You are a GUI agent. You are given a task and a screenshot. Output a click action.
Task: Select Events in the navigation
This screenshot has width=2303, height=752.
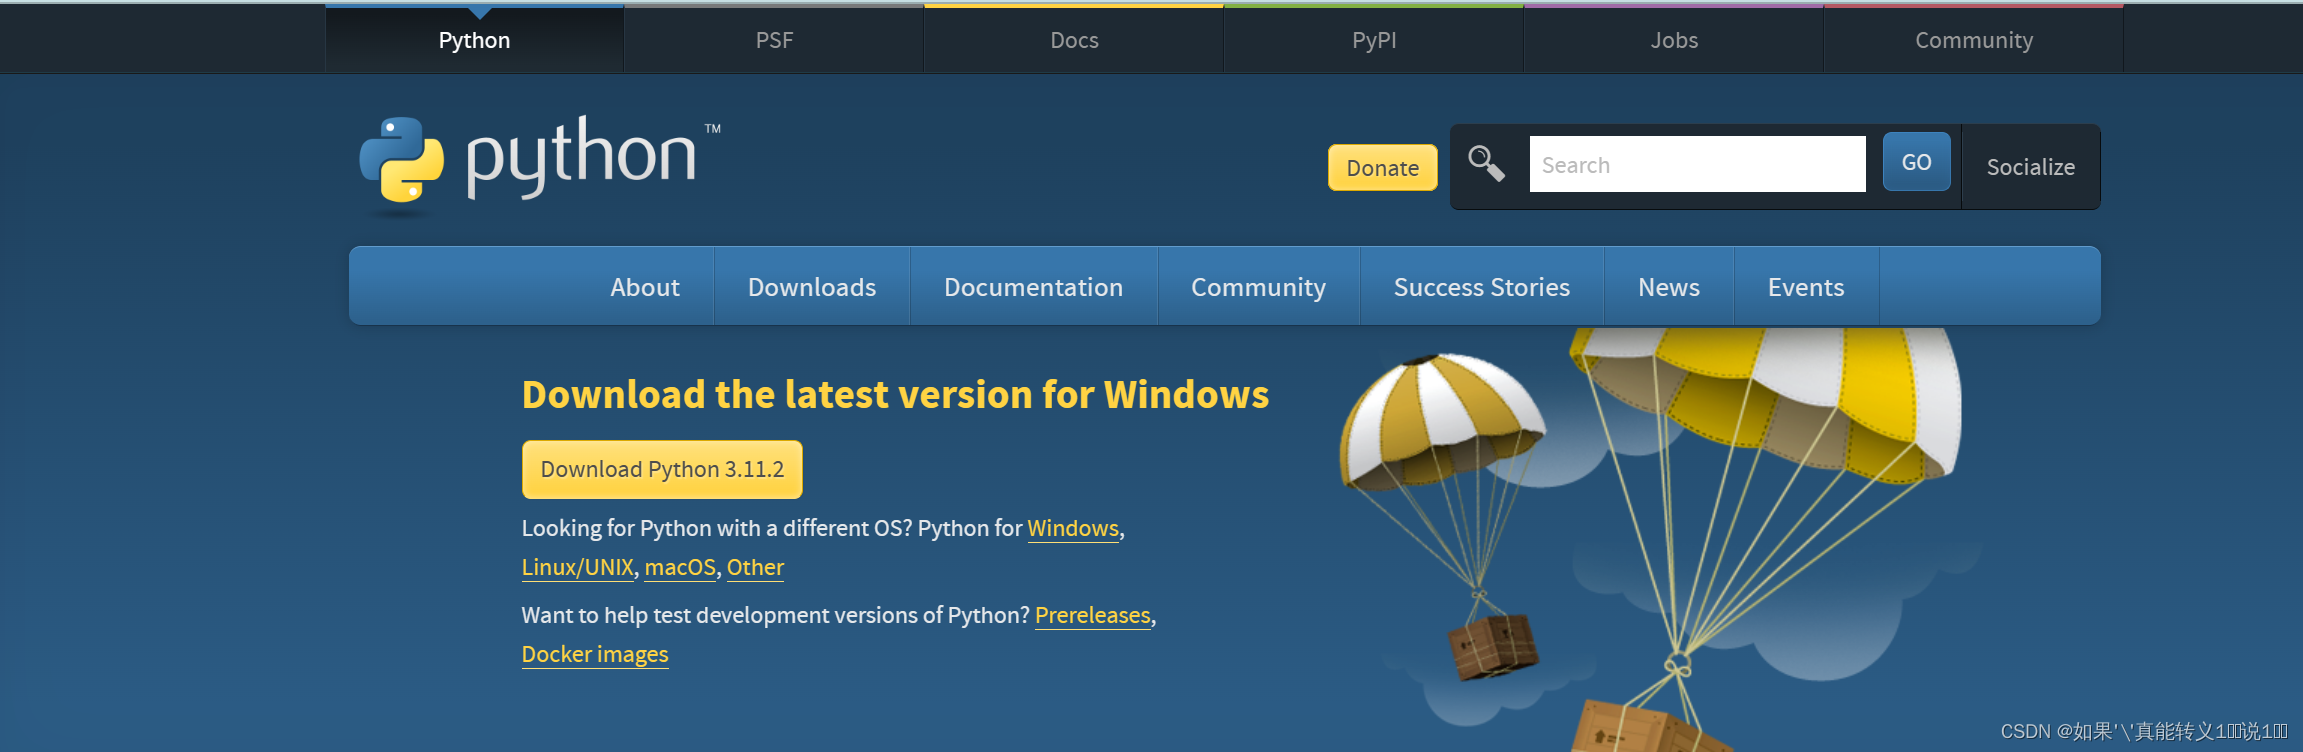[1806, 287]
